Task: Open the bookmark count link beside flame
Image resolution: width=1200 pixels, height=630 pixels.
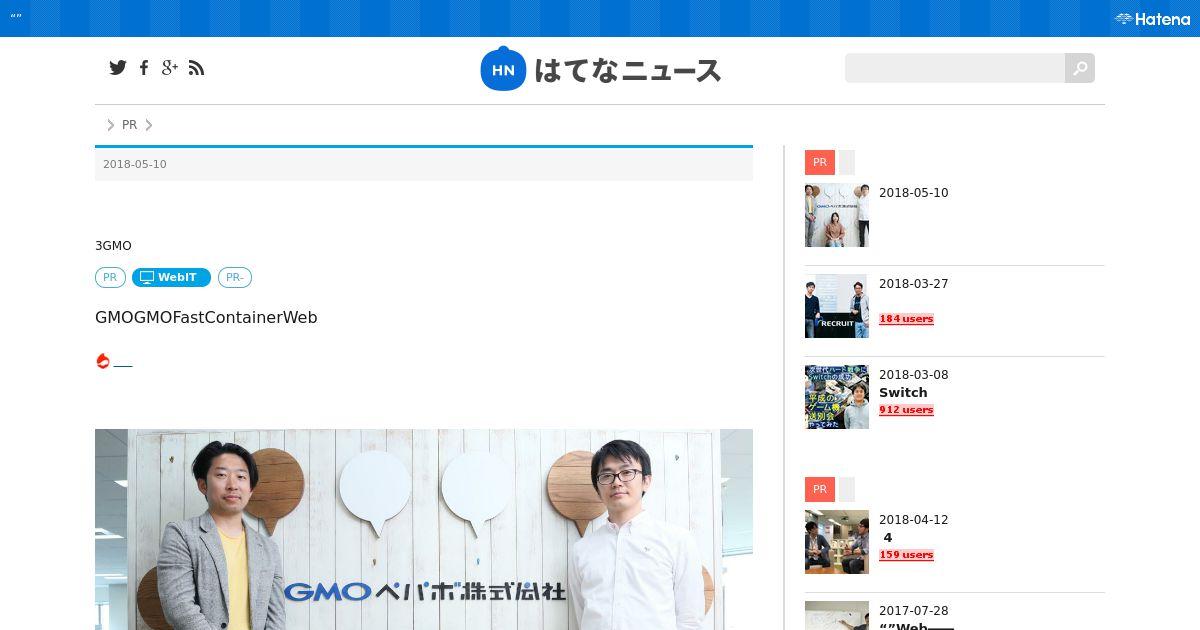Action: click(123, 362)
